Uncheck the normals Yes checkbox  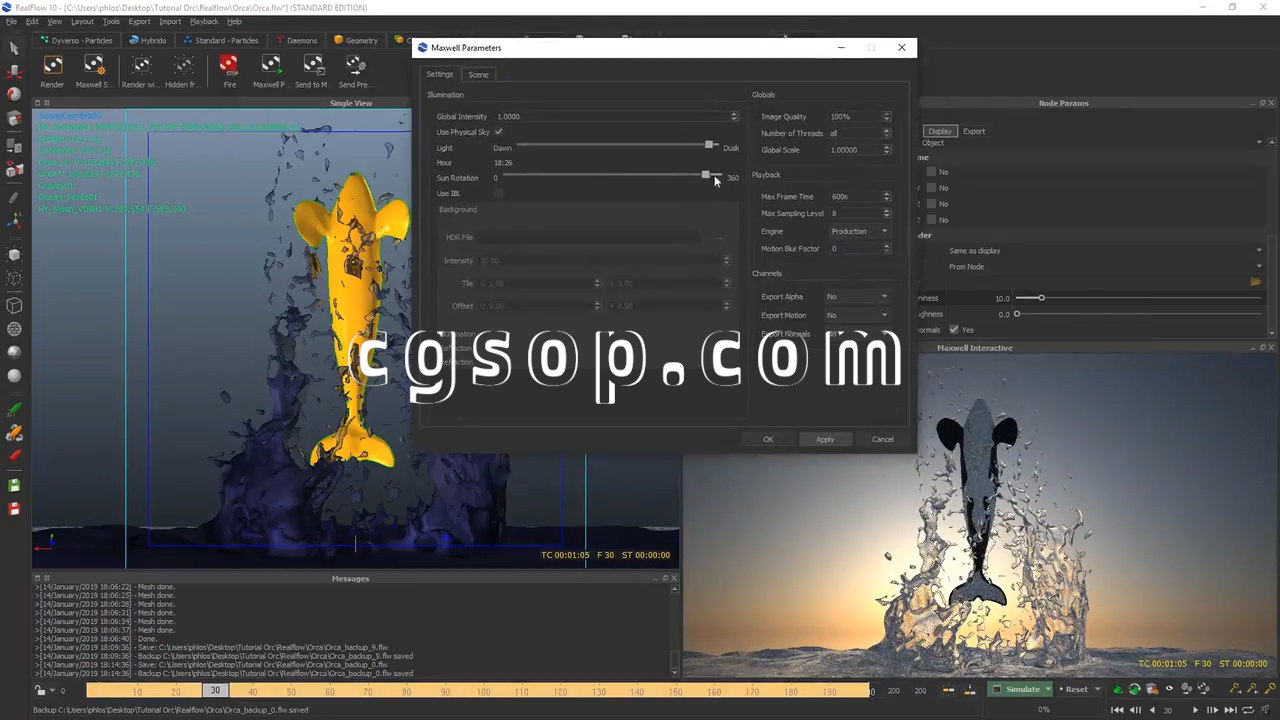pos(954,330)
